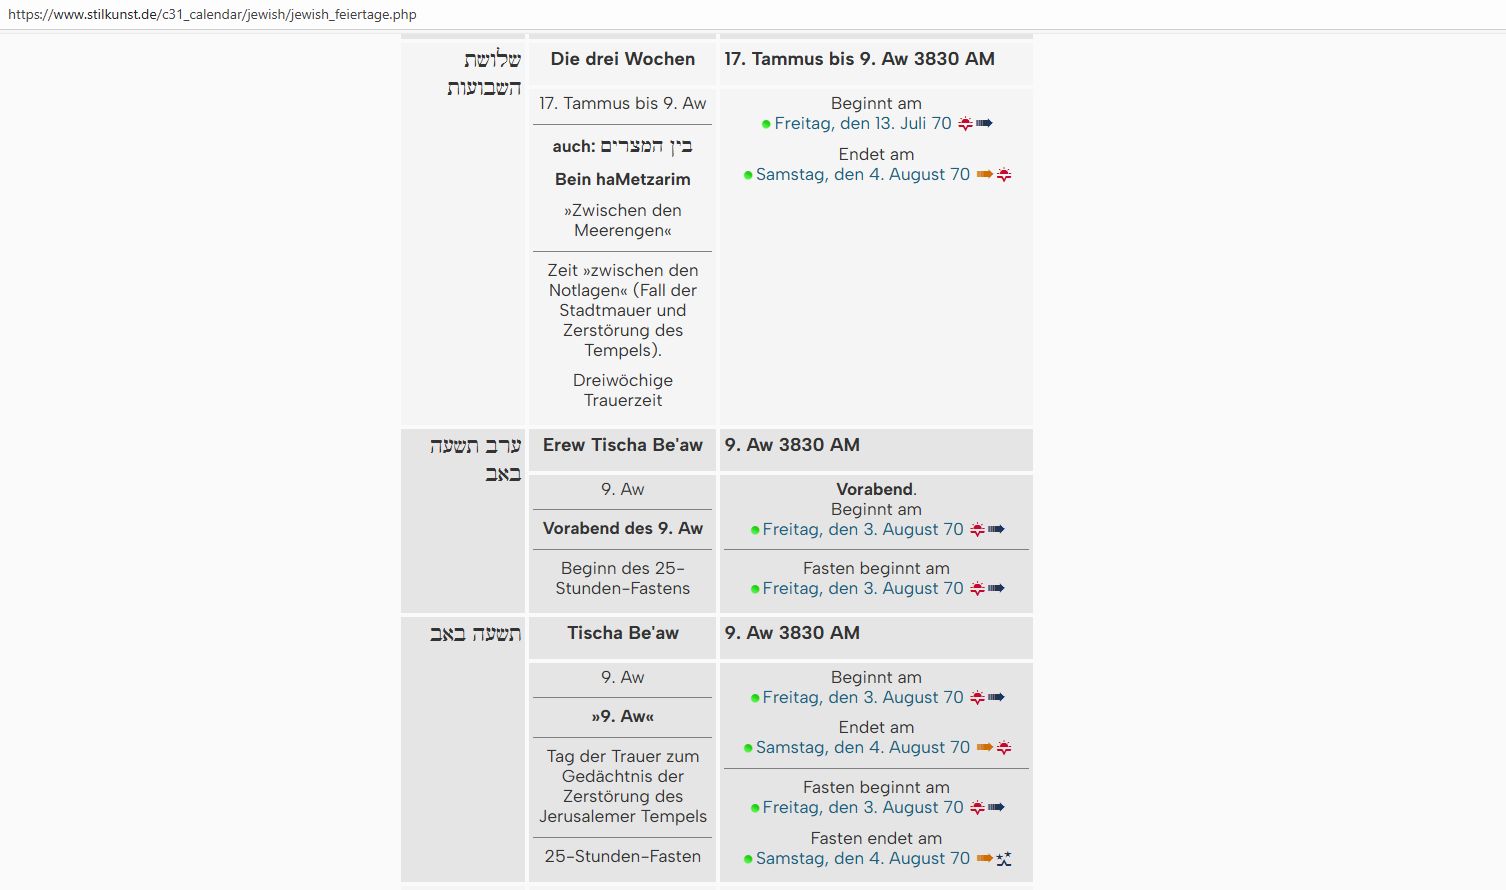Open the Fasten endet am date link
This screenshot has width=1506, height=890.
point(862,859)
